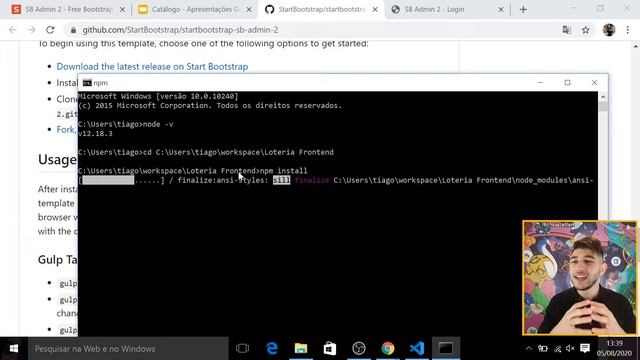This screenshot has width=640, height=360.
Task: Check the battery status tray icon
Action: tap(543, 349)
